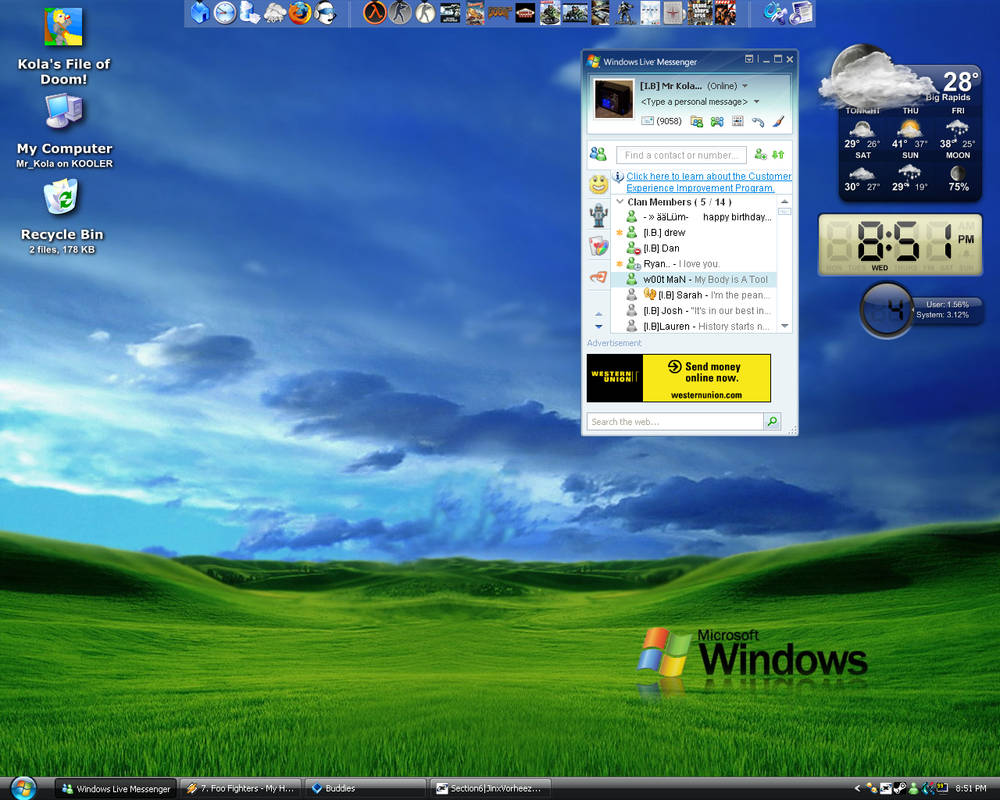Switch to Windows Live Messenger taskbar button
This screenshot has width=1000, height=800.
[117, 789]
